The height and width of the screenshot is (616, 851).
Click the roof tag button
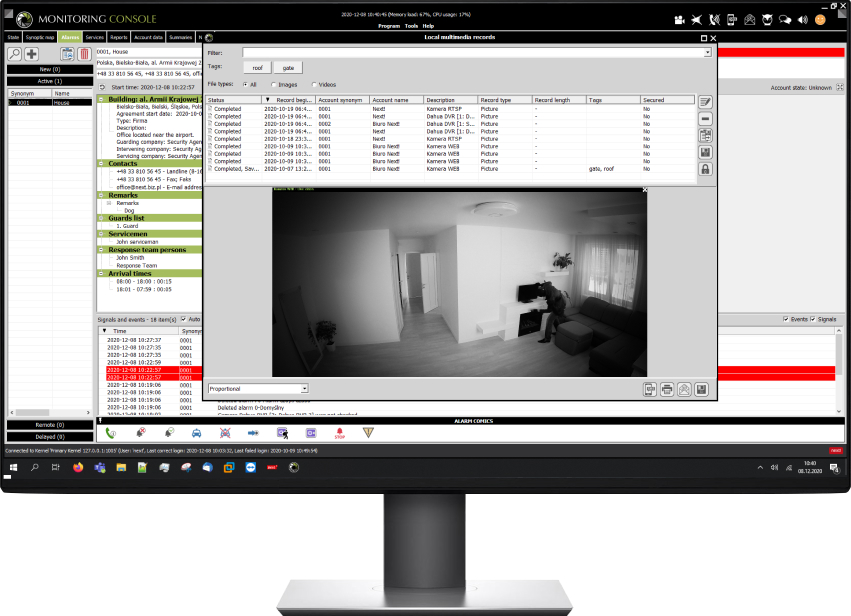(x=257, y=68)
